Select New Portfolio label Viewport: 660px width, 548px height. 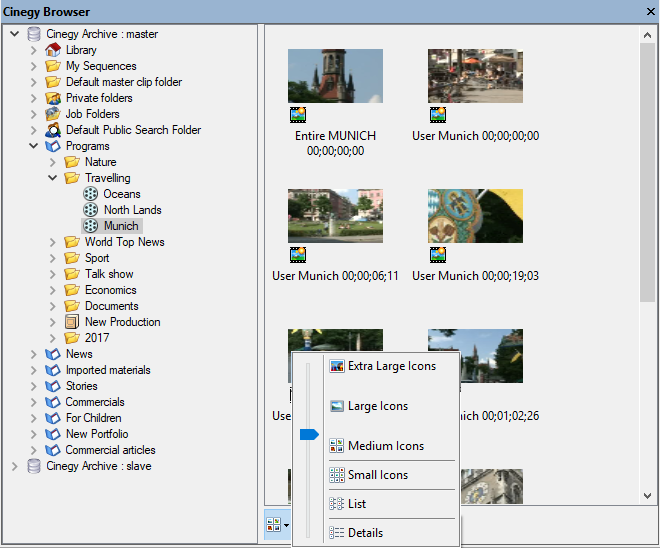pyautogui.click(x=97, y=434)
